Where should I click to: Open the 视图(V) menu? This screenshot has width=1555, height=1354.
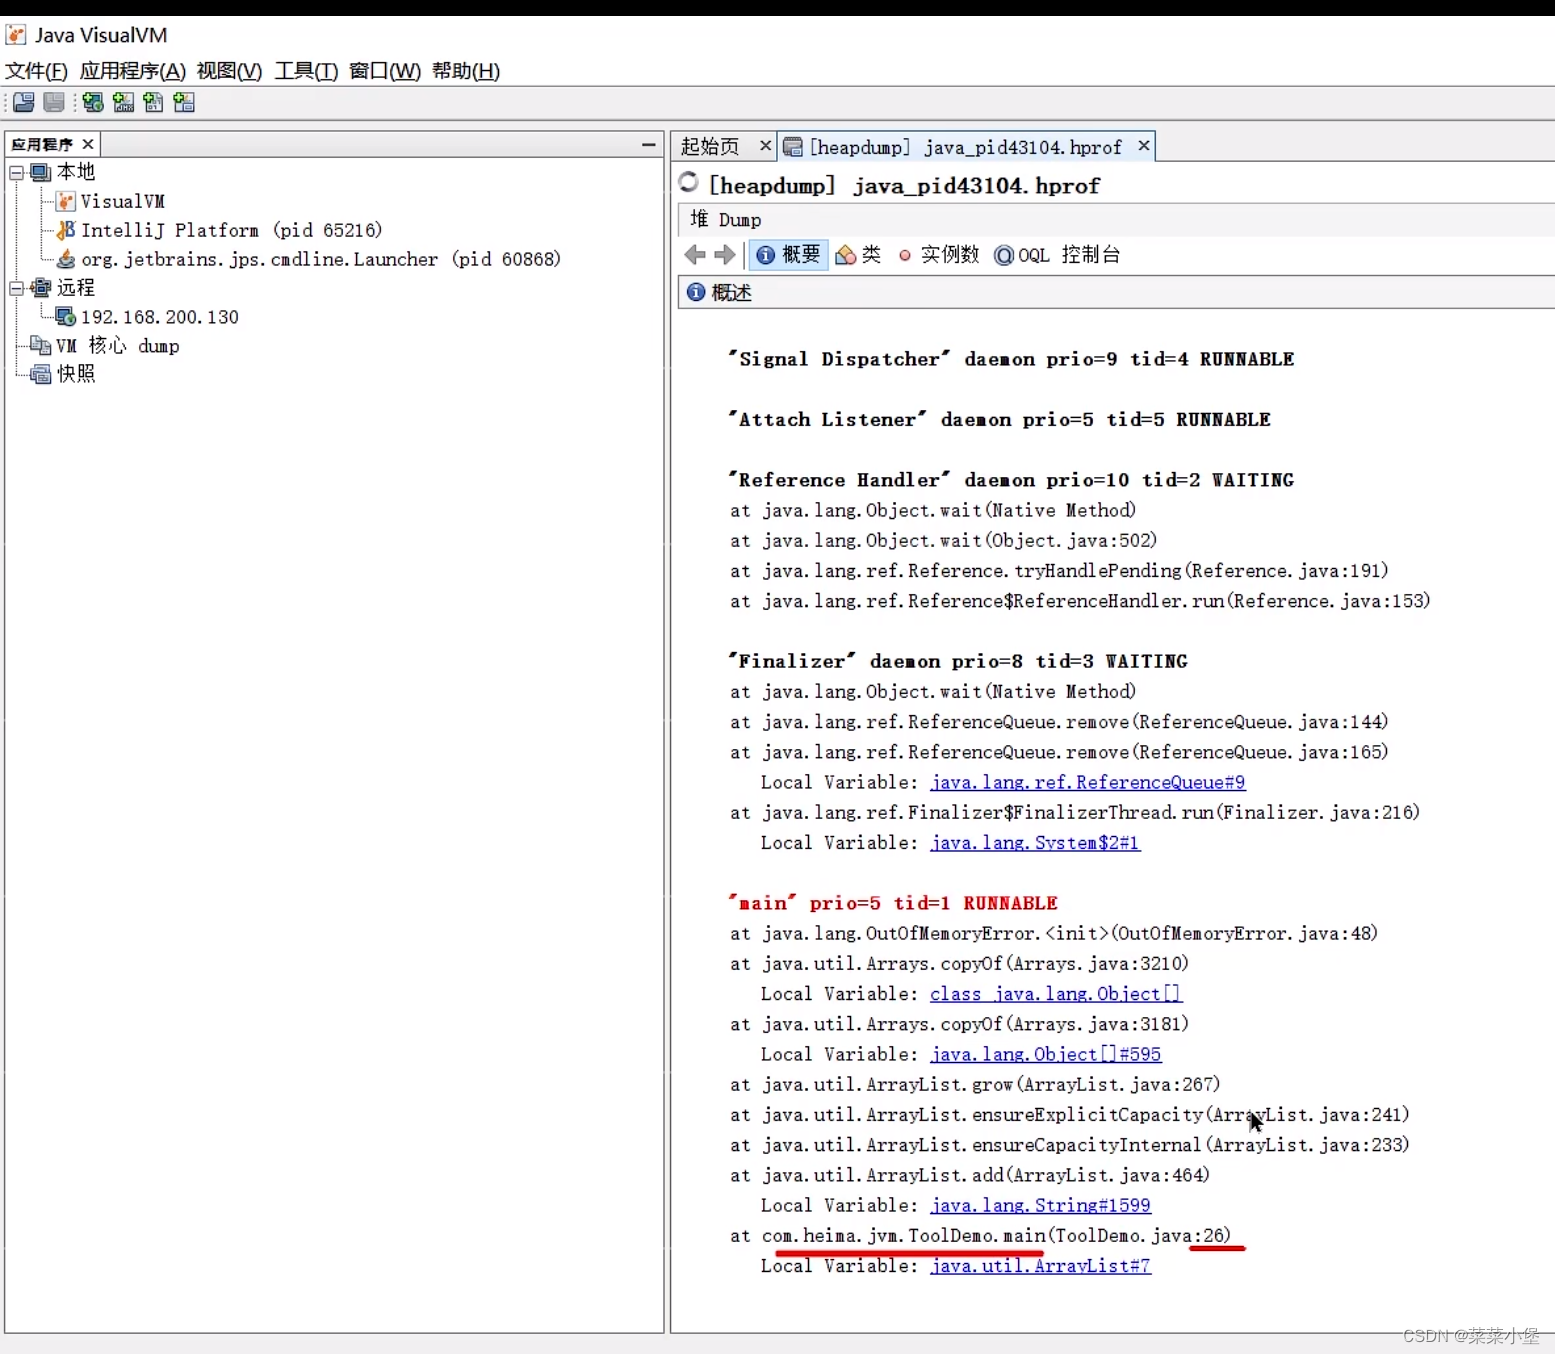[229, 71]
